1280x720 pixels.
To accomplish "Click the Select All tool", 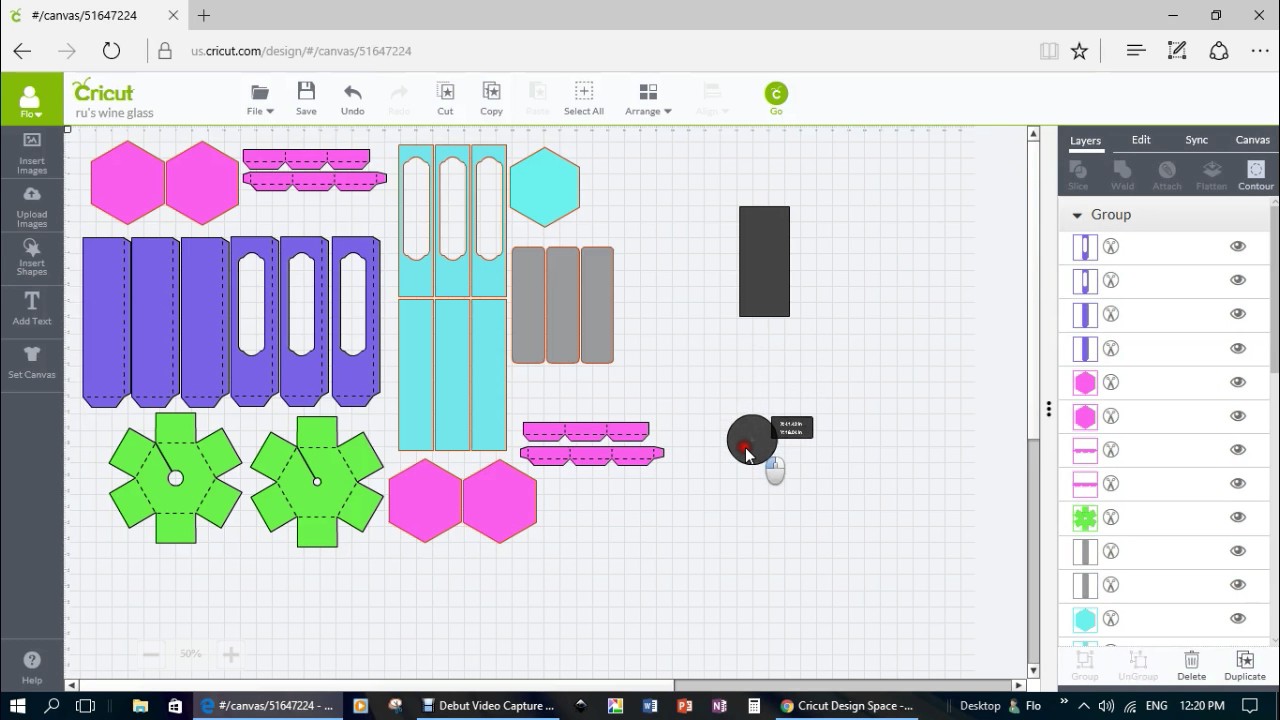I will tap(584, 99).
